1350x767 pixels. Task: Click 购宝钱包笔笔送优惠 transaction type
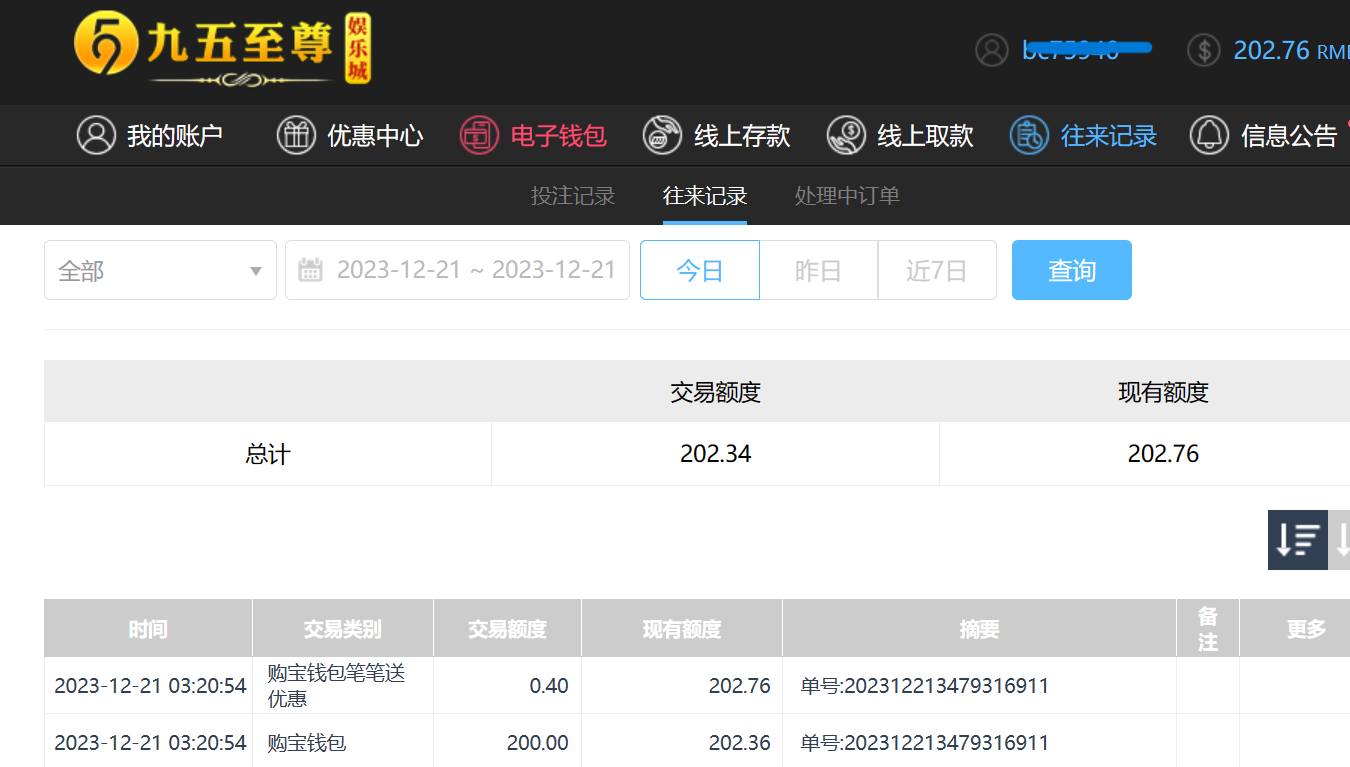click(336, 686)
